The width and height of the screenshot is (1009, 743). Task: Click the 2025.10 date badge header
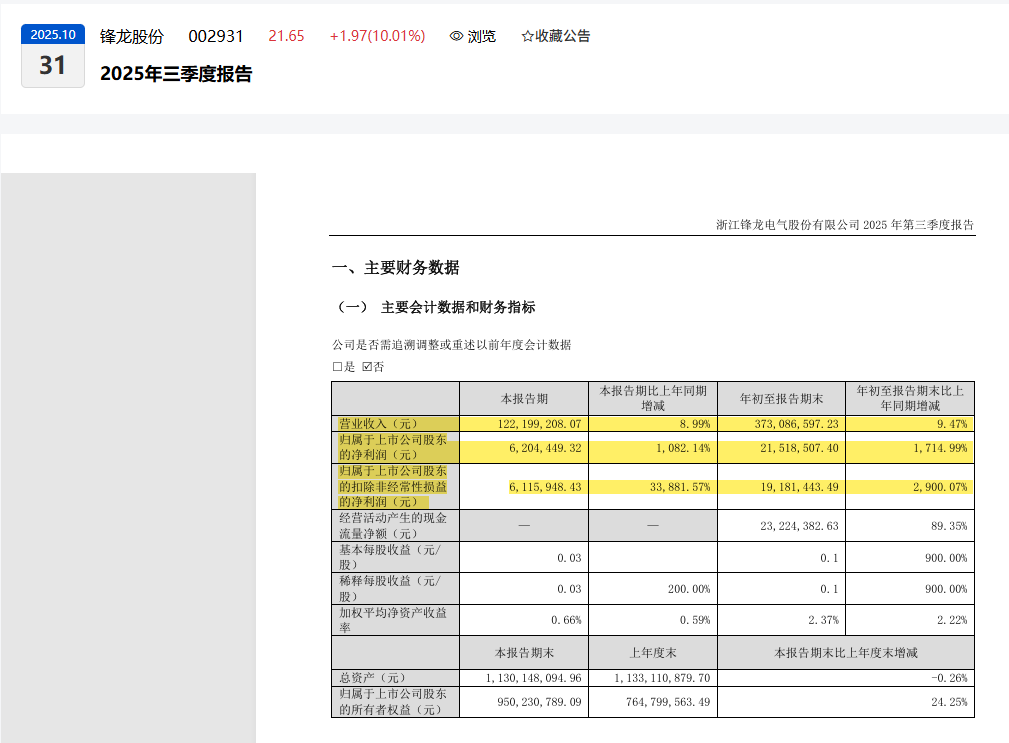(x=53, y=34)
